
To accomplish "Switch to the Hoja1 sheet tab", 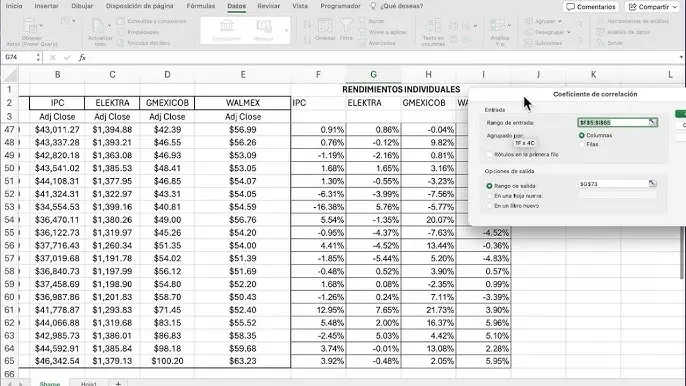I will (88, 383).
